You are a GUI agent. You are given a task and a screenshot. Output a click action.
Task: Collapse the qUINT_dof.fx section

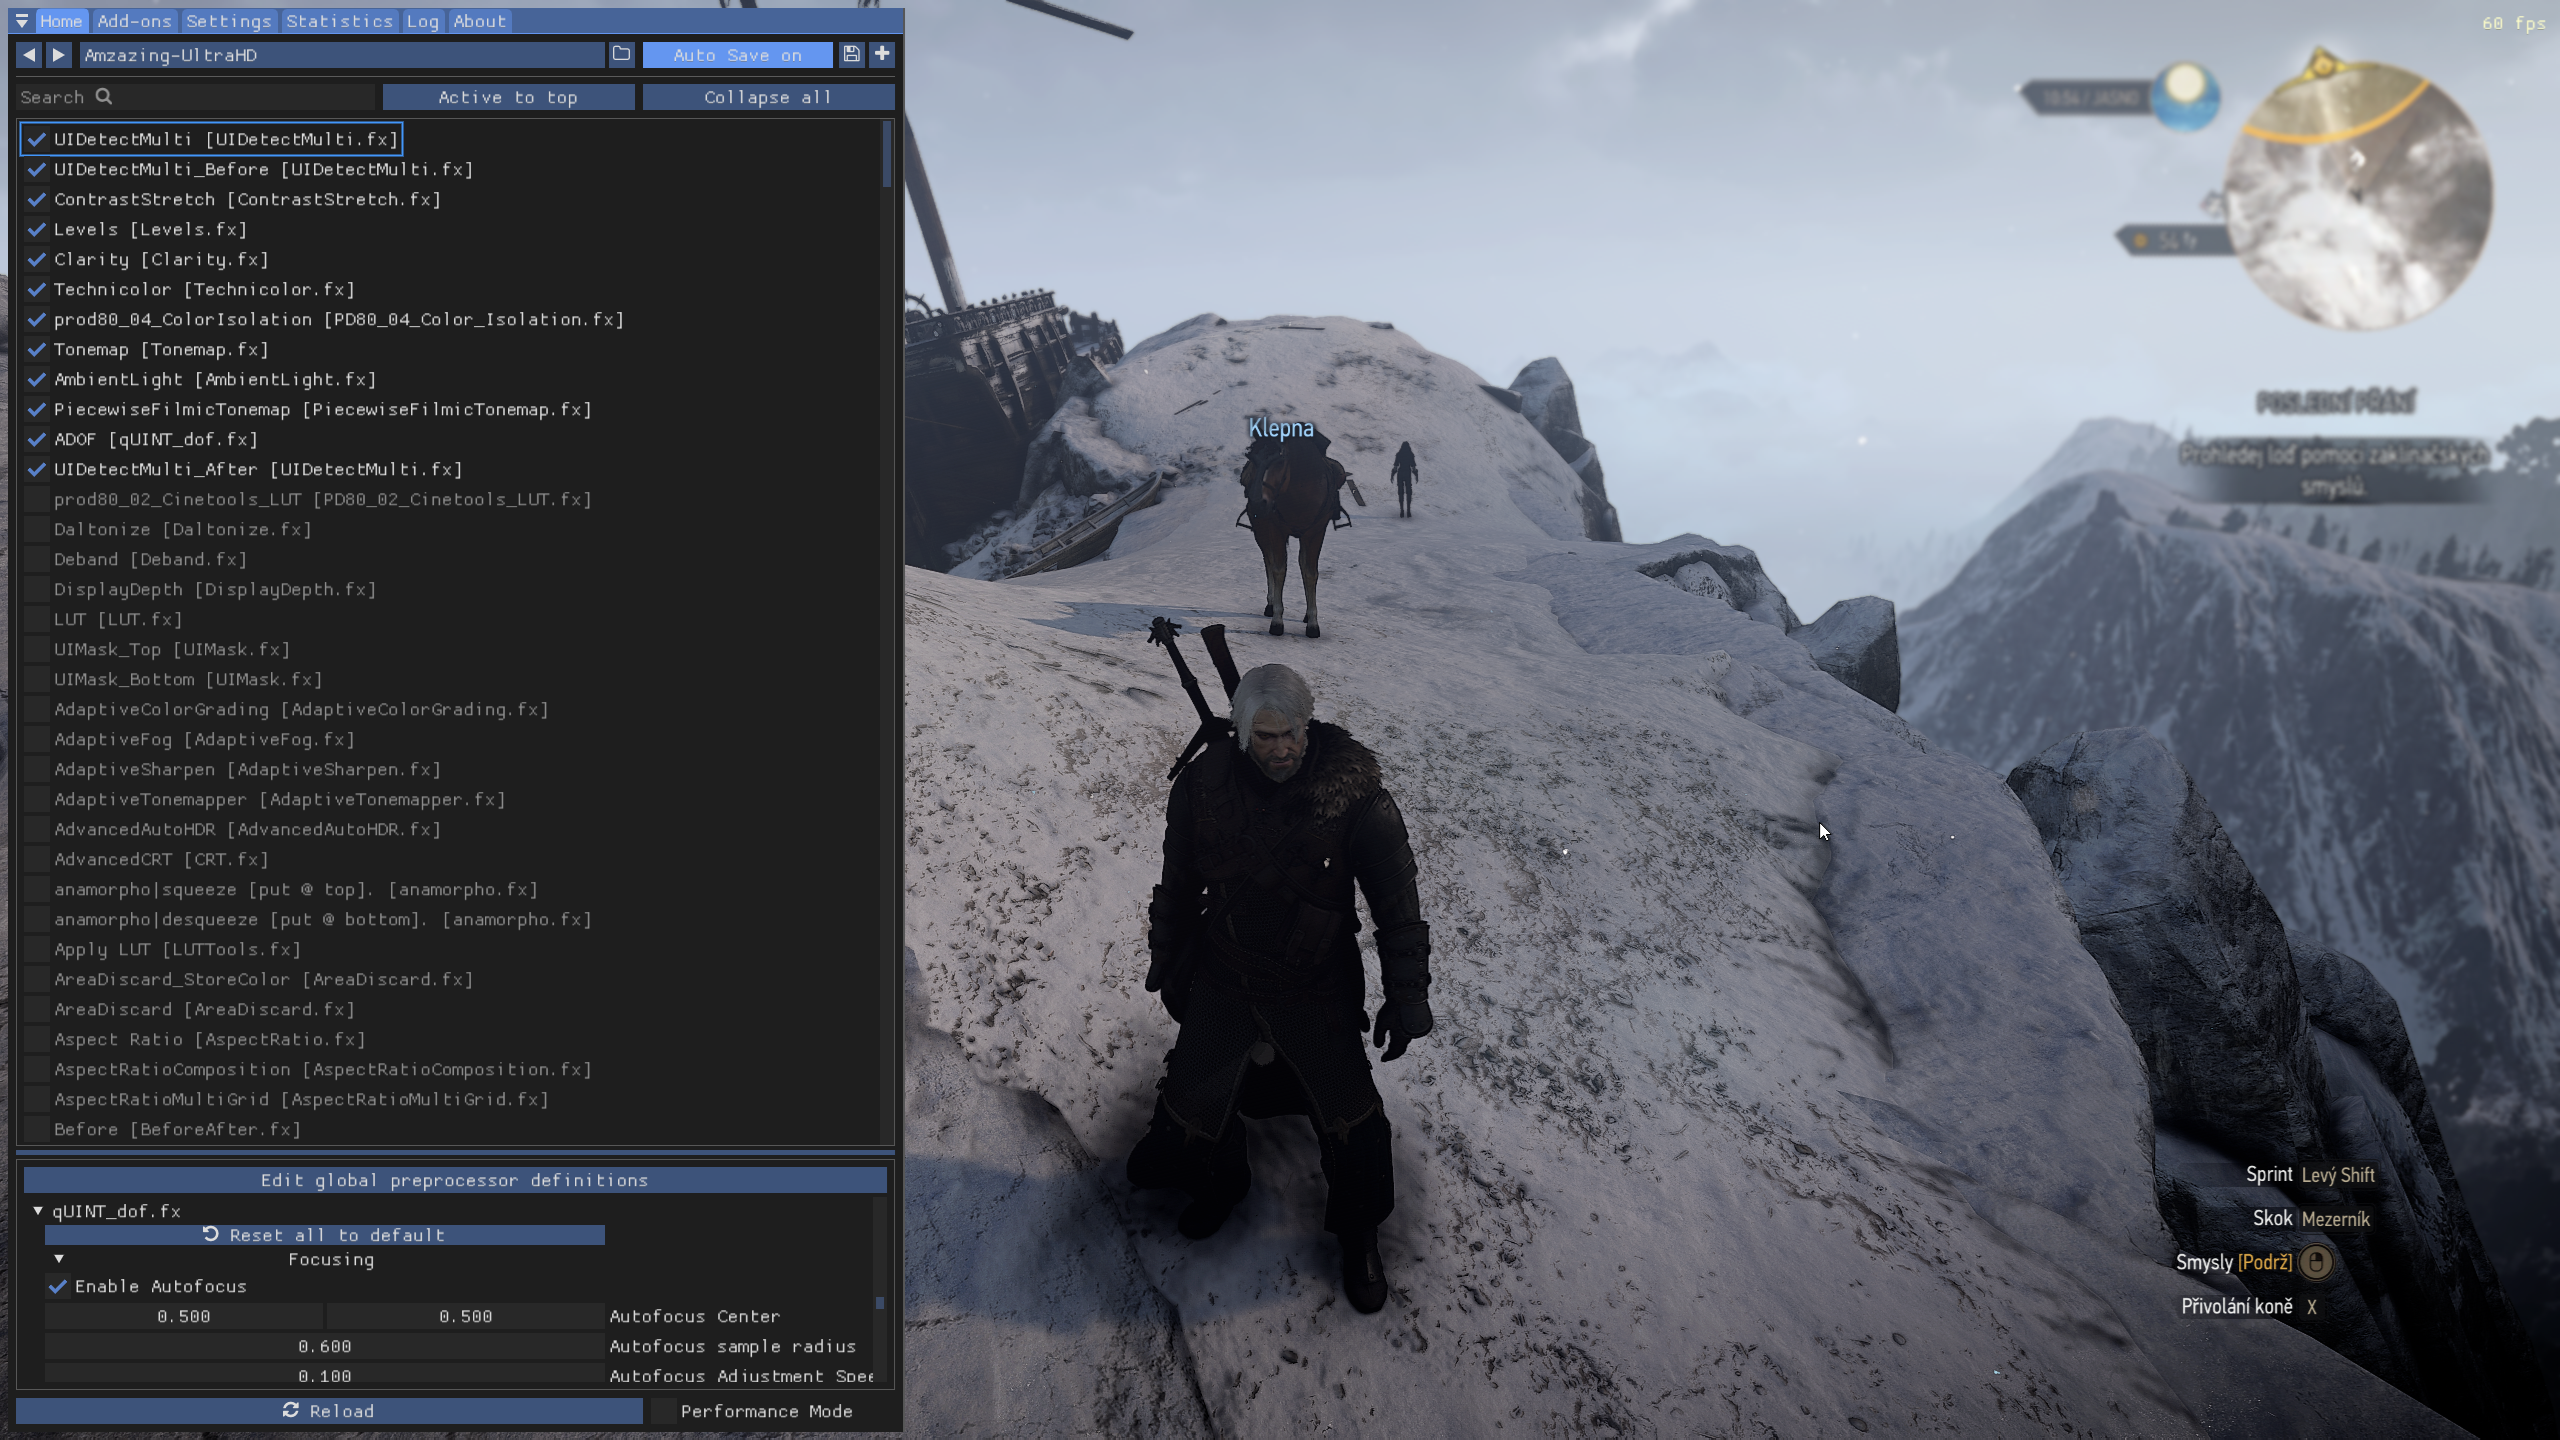[x=38, y=1211]
